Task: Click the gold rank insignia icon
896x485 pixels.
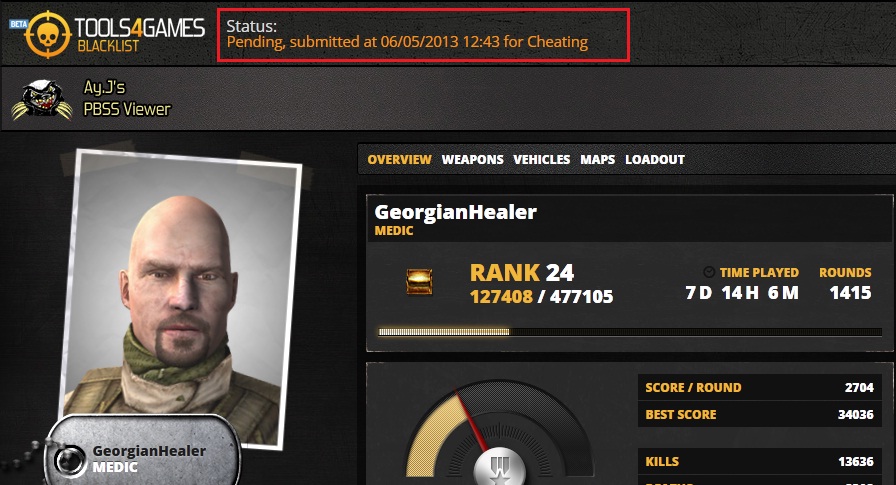Action: pyautogui.click(x=419, y=282)
